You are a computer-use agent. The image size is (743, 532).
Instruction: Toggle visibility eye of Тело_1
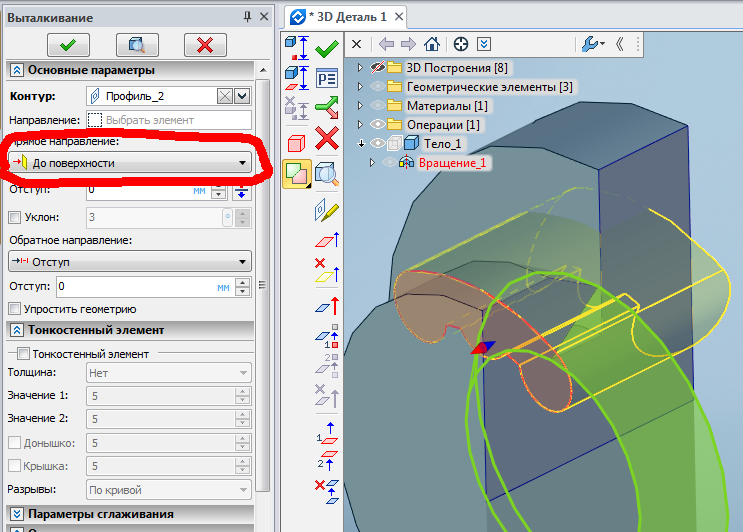[x=378, y=143]
